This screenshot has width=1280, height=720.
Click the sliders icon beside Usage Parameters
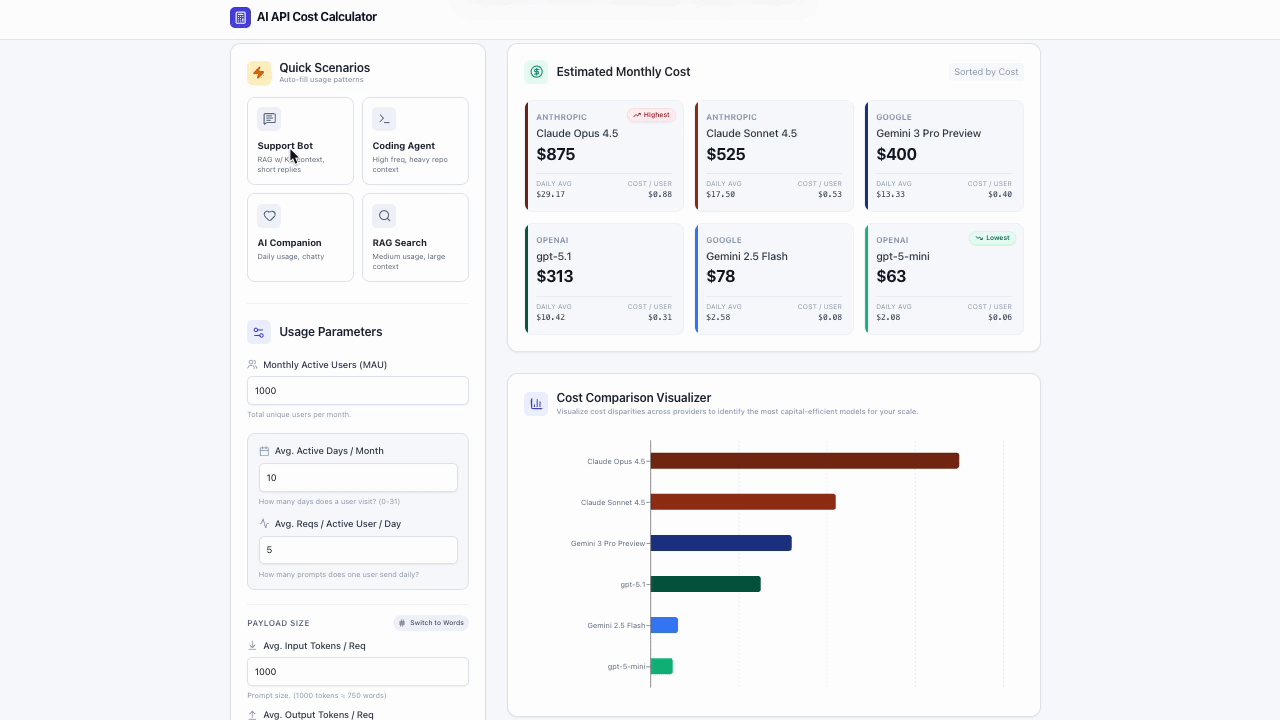point(259,331)
